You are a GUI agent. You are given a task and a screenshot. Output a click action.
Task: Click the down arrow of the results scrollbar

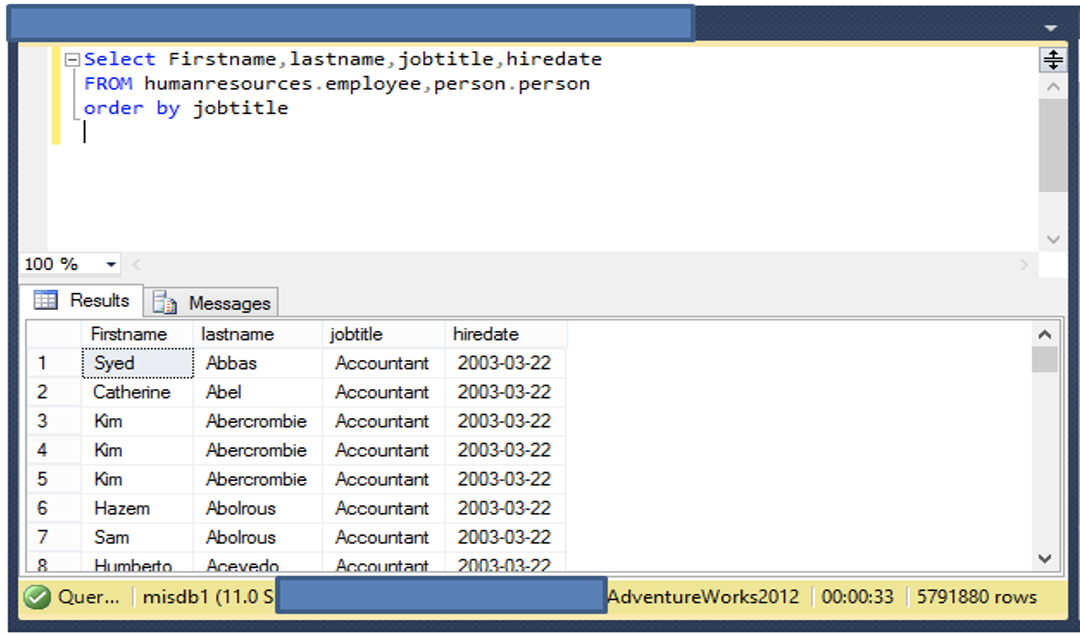[1046, 560]
